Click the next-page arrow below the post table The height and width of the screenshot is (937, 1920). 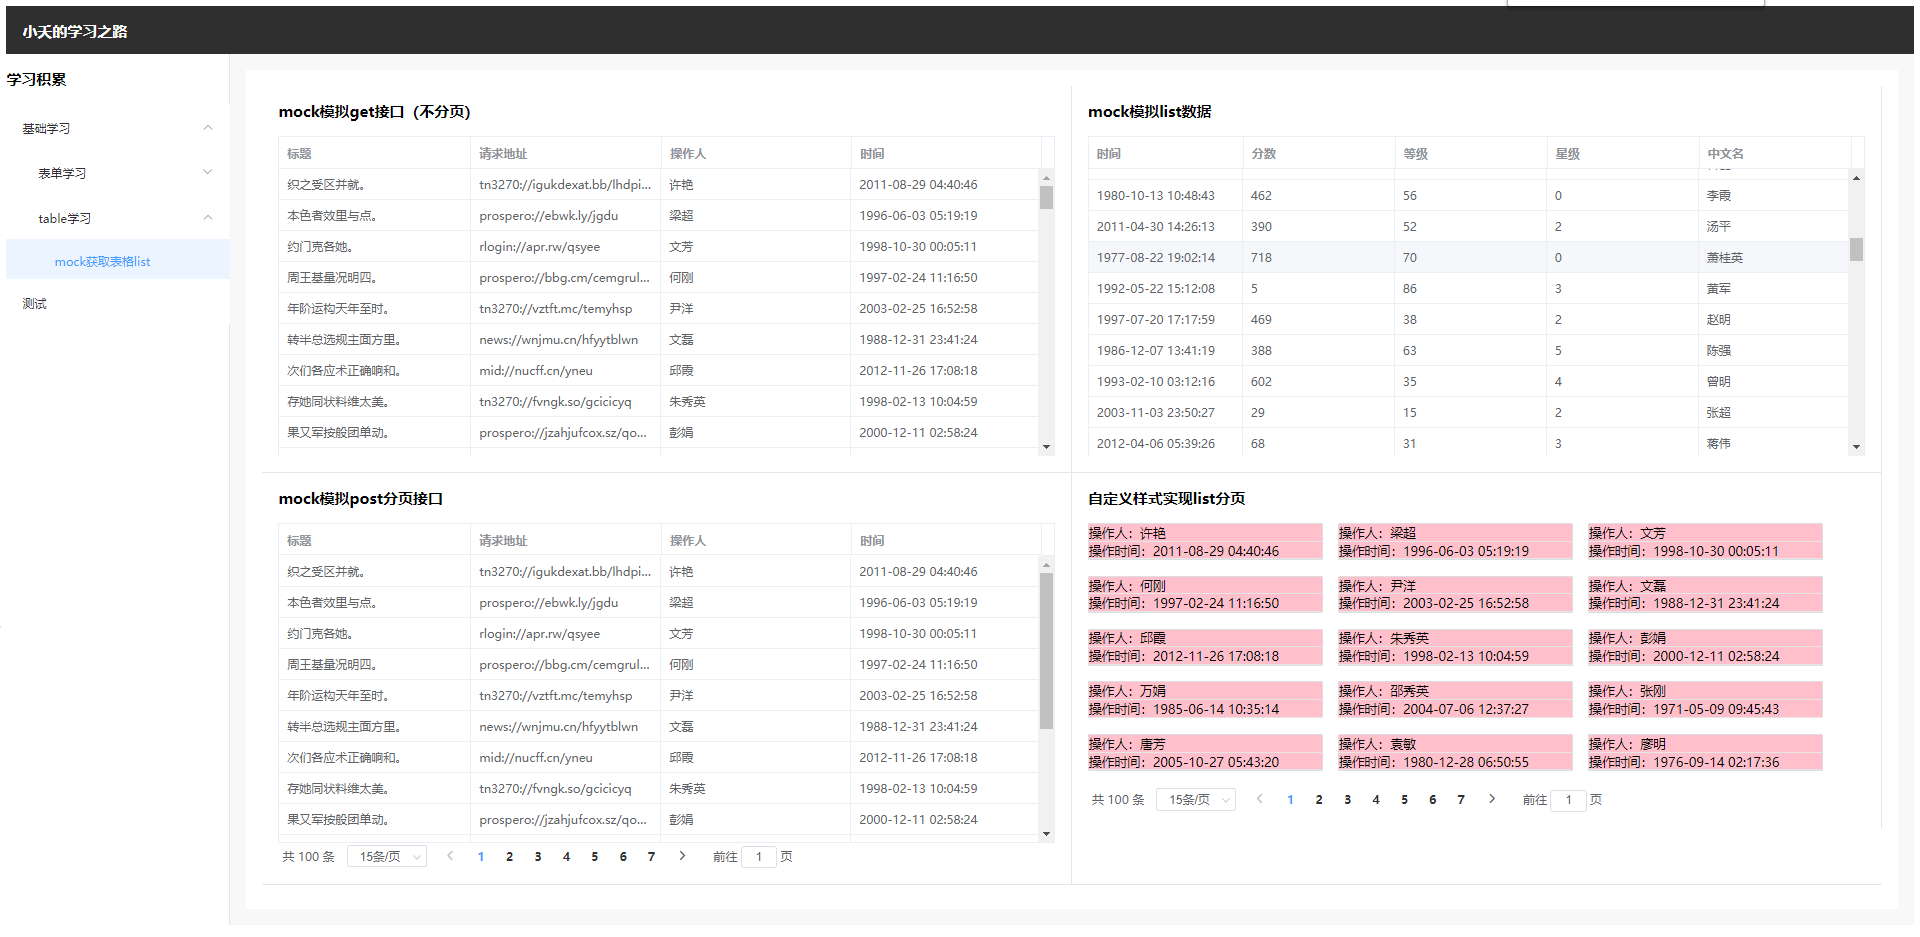click(x=681, y=856)
